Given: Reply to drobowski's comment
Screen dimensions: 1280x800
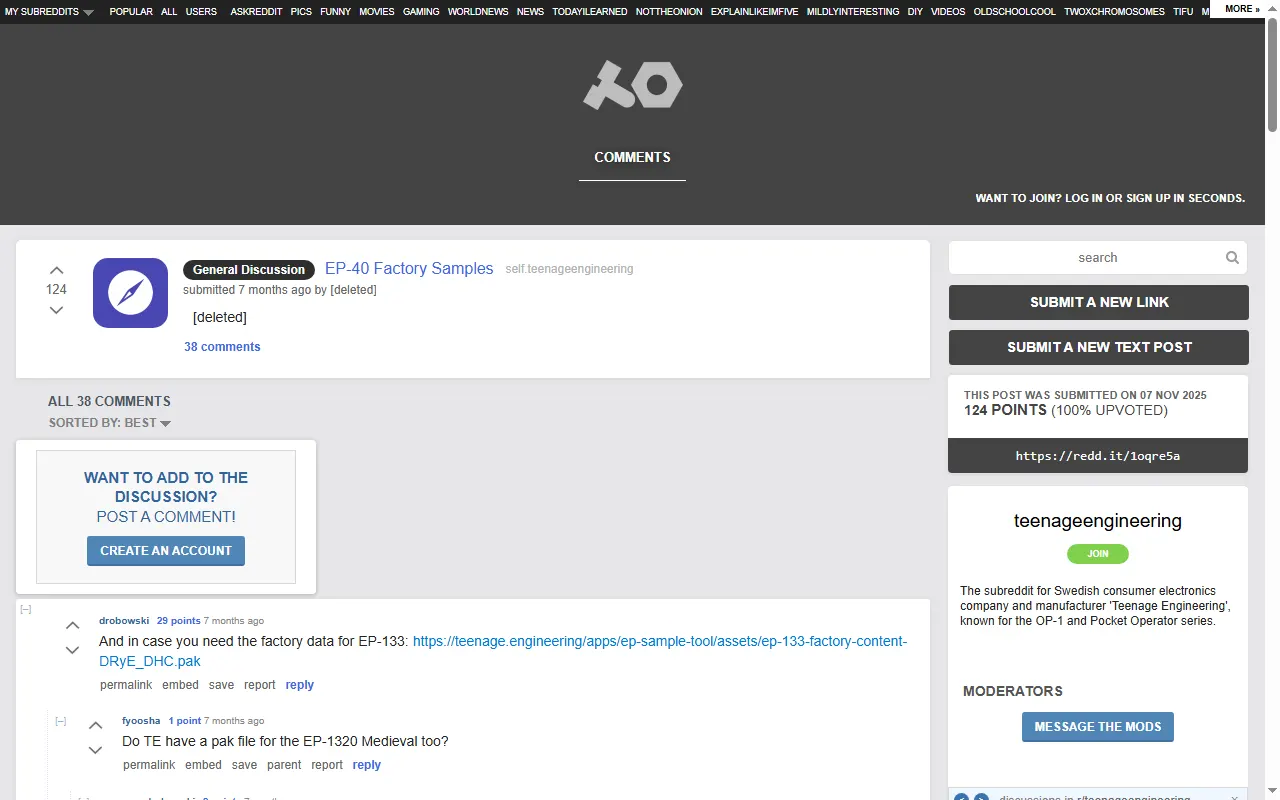Looking at the screenshot, I should 300,685.
